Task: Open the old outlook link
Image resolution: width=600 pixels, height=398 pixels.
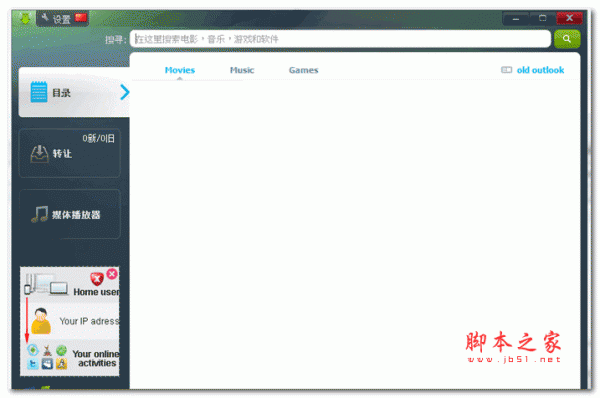Action: 540,70
